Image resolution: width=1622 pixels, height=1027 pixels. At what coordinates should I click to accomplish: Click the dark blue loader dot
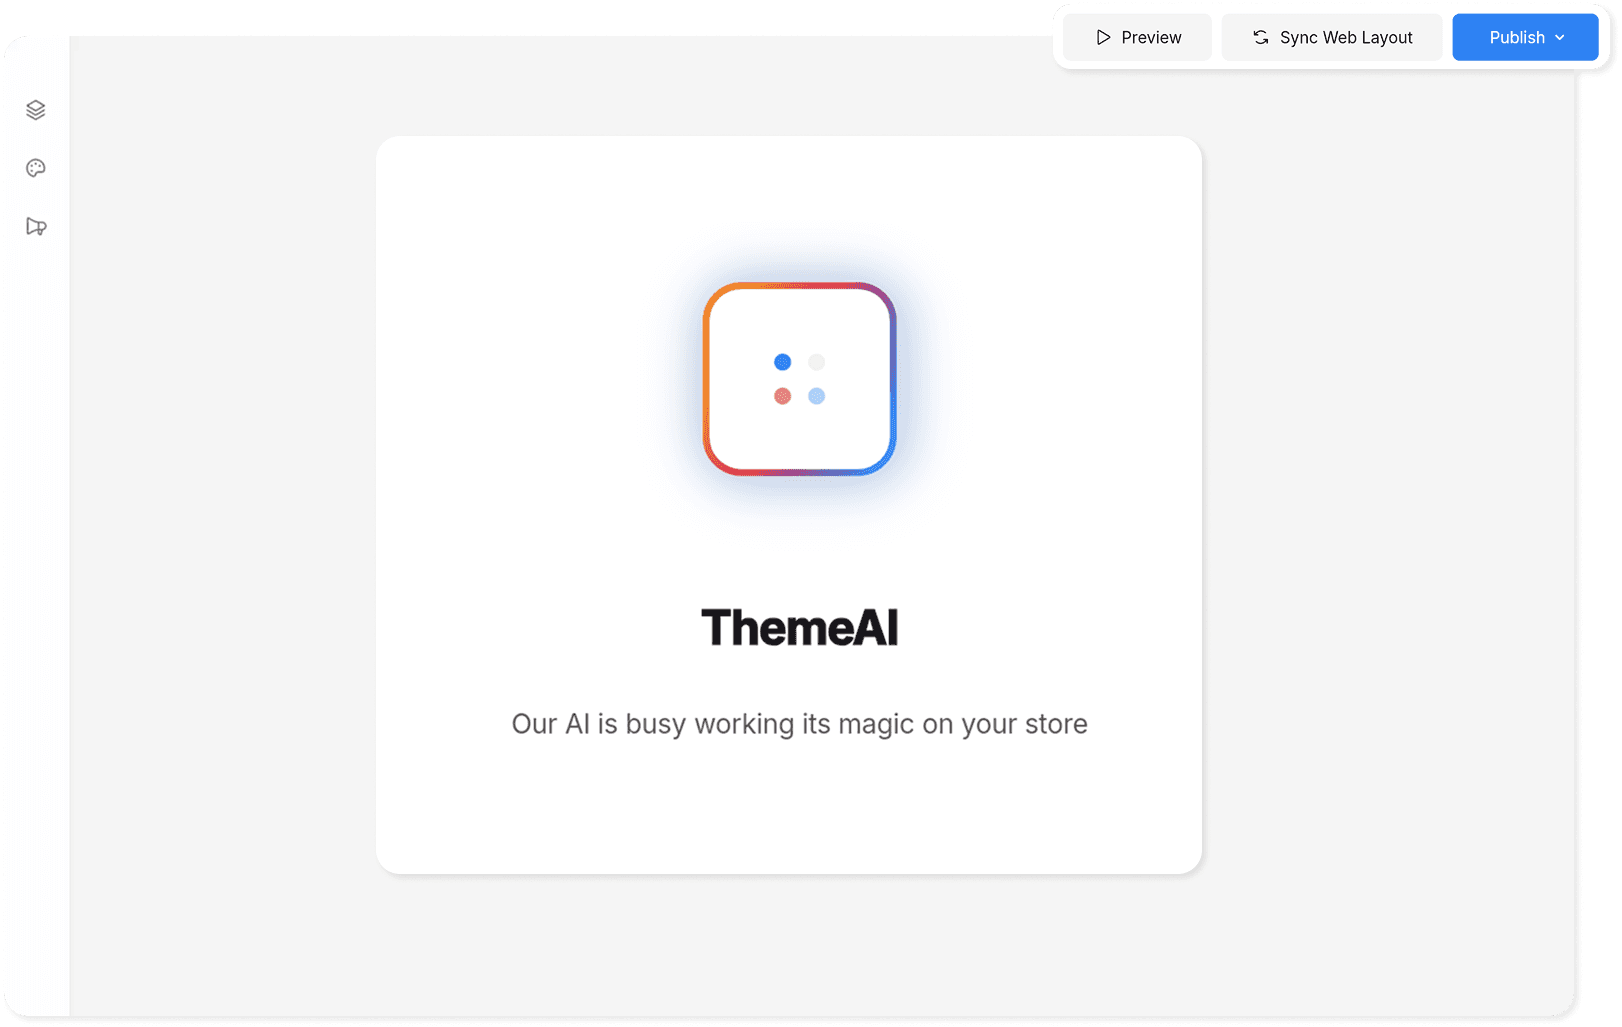tap(783, 362)
